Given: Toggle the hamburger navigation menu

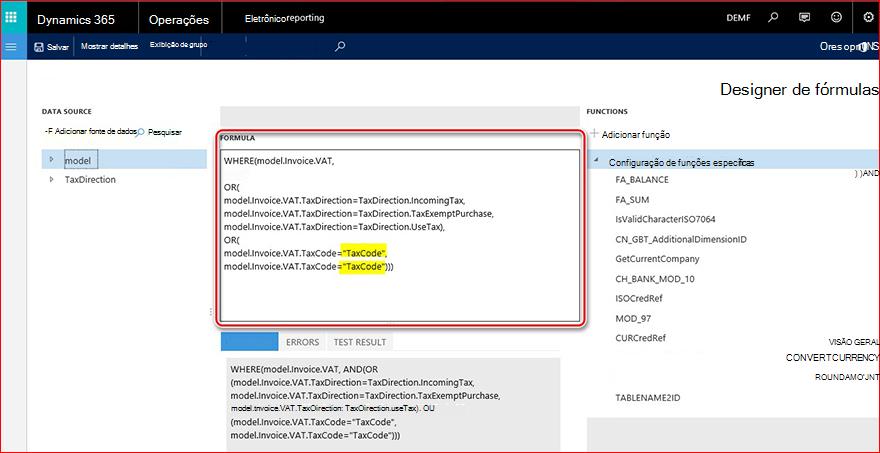Looking at the screenshot, I should coord(11,47).
